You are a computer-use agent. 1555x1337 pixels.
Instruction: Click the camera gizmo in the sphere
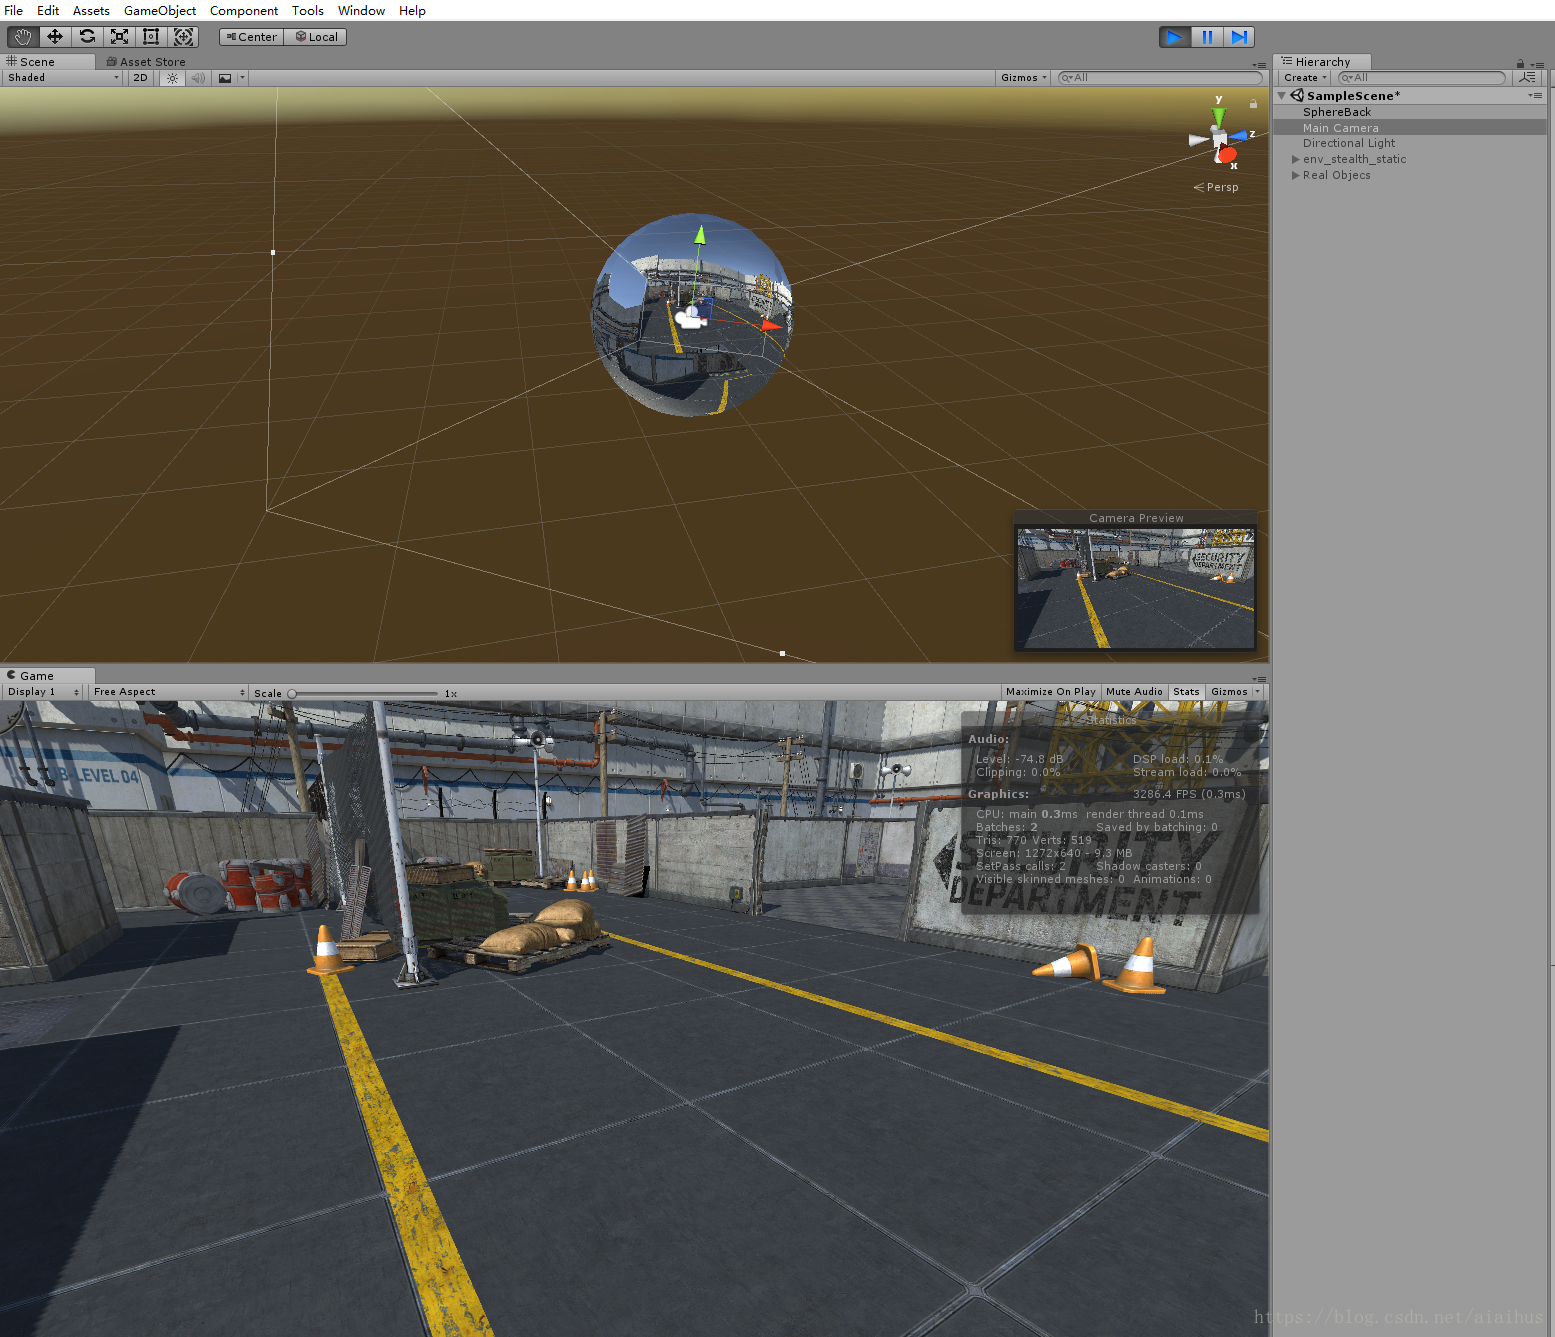click(x=690, y=318)
